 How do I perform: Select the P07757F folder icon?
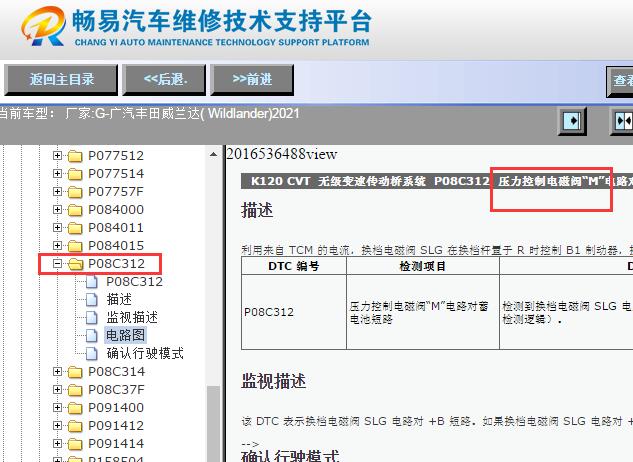click(x=75, y=192)
